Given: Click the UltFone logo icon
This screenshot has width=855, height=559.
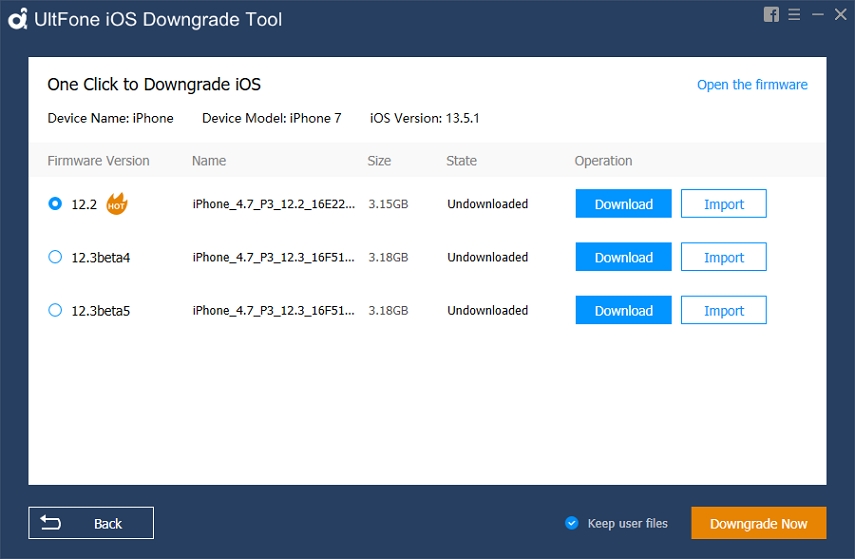Looking at the screenshot, I should (x=17, y=19).
